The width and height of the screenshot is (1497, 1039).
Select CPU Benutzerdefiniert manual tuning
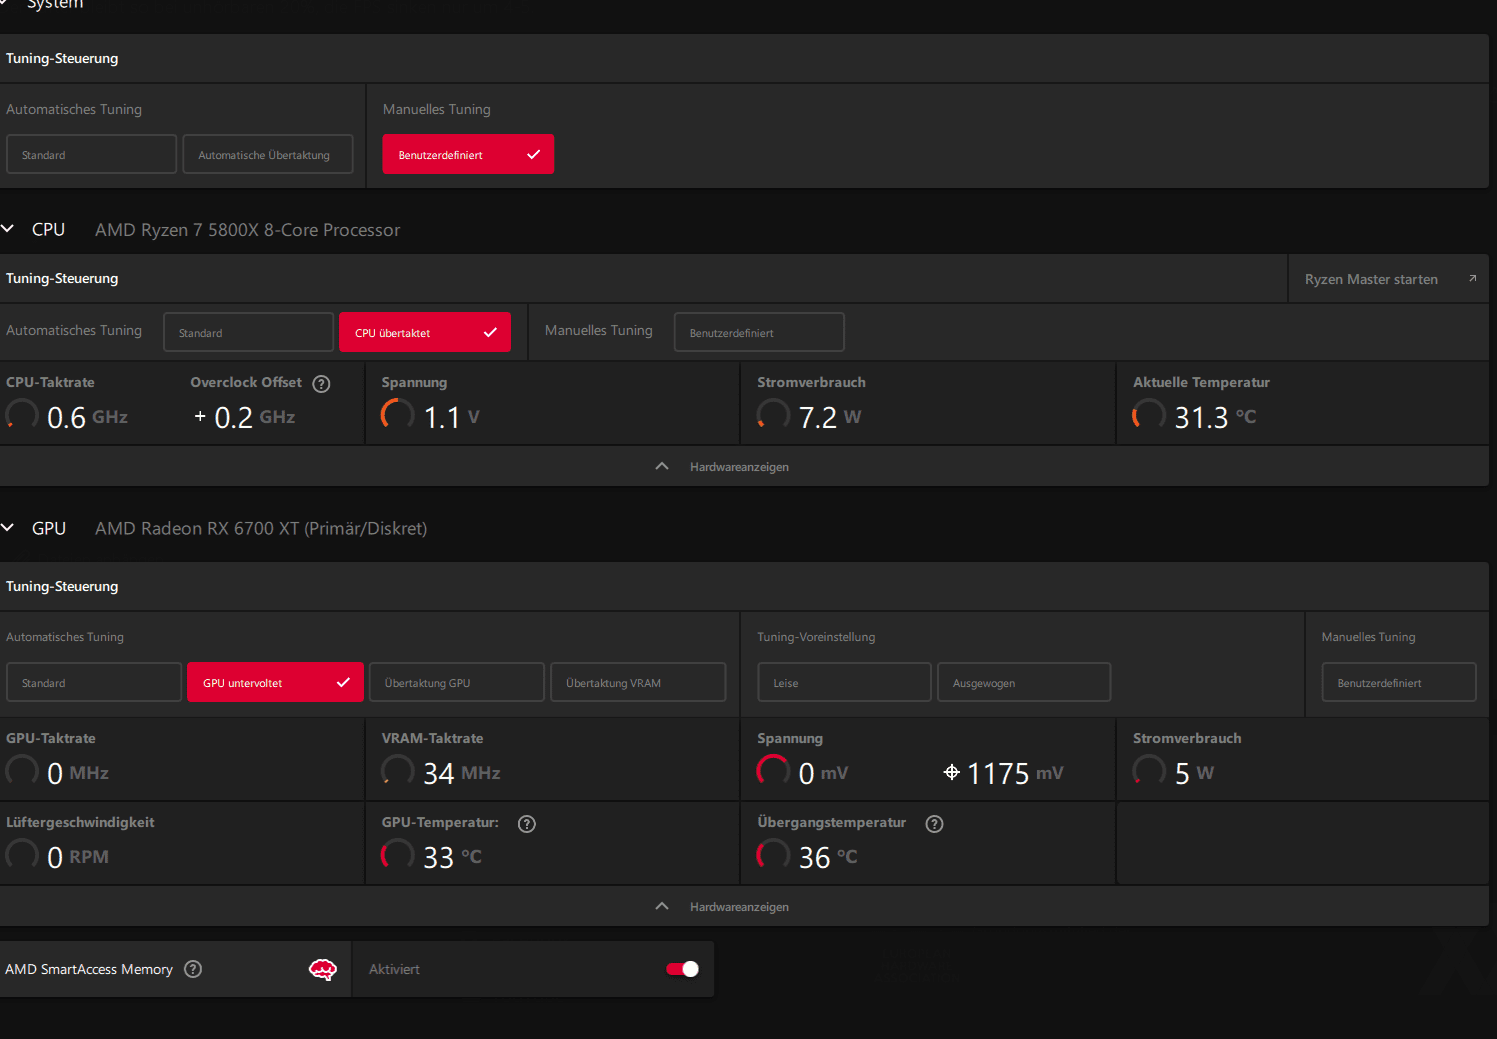click(x=759, y=332)
